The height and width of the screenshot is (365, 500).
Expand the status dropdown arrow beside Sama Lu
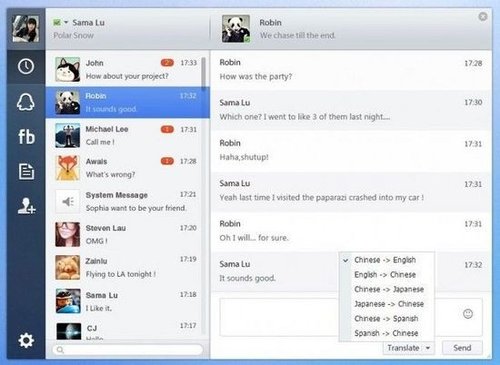66,22
